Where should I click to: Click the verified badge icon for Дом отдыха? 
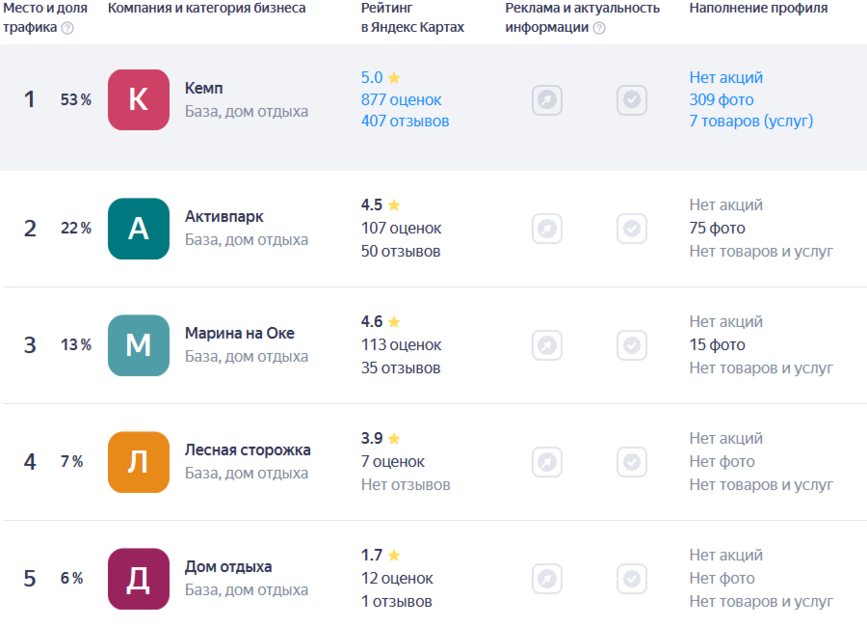pos(631,578)
